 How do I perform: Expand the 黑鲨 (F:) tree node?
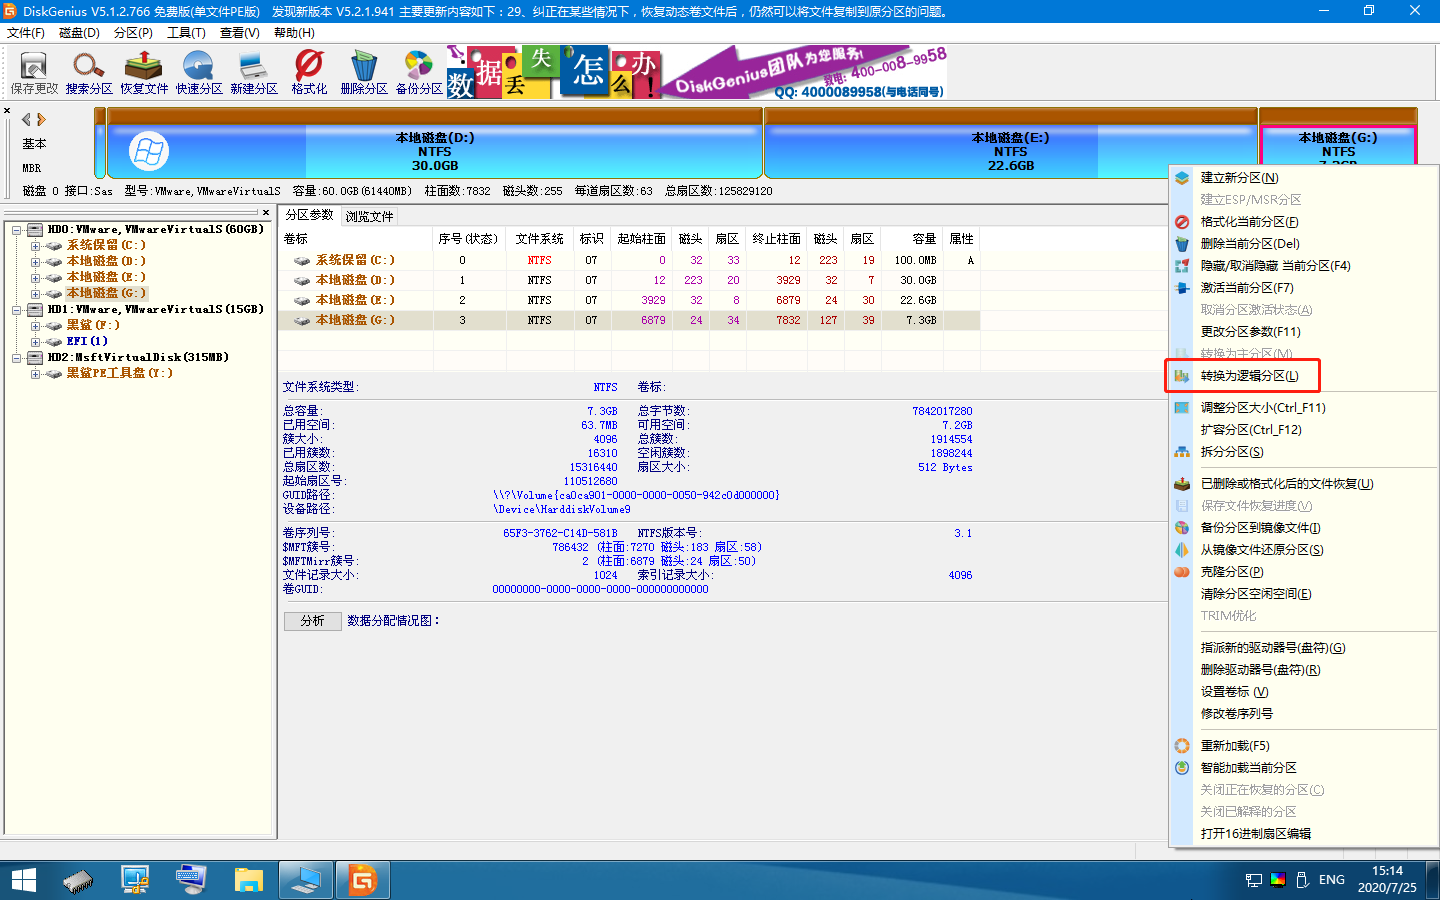[x=35, y=326]
